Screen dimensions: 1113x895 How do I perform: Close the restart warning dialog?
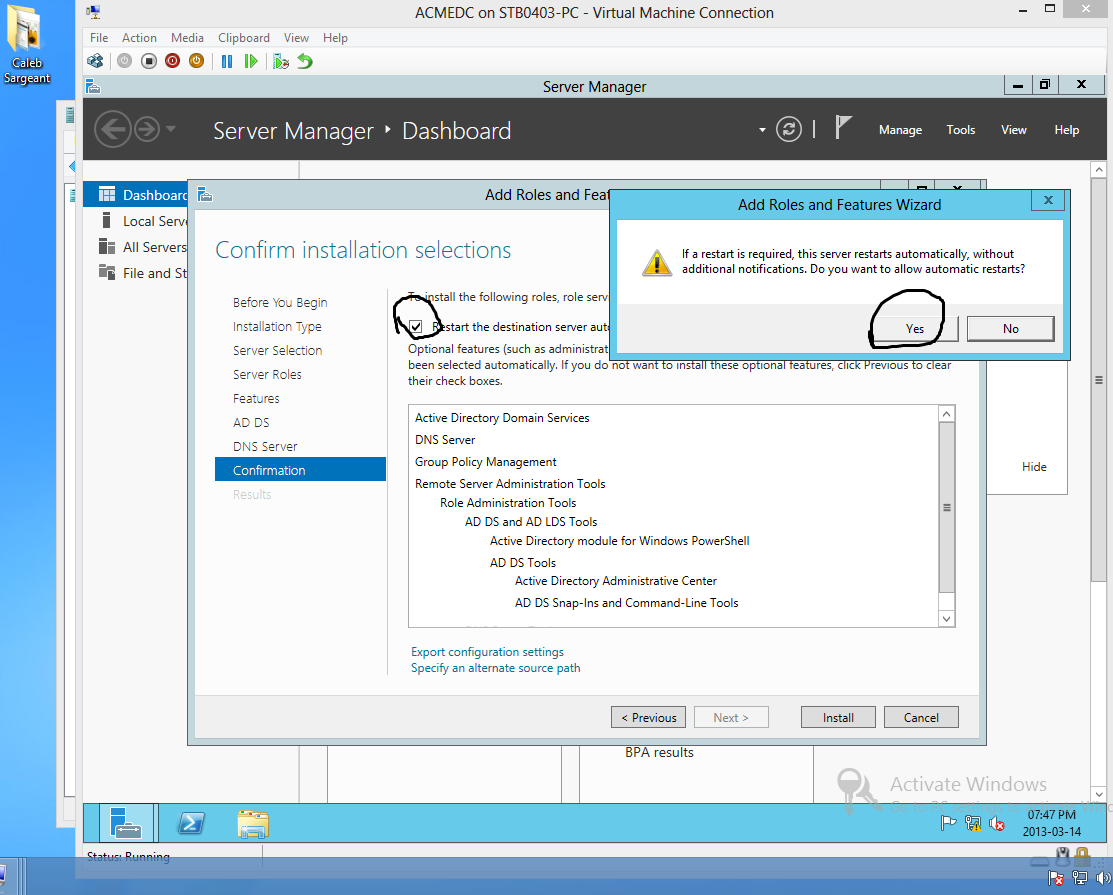pos(1048,201)
